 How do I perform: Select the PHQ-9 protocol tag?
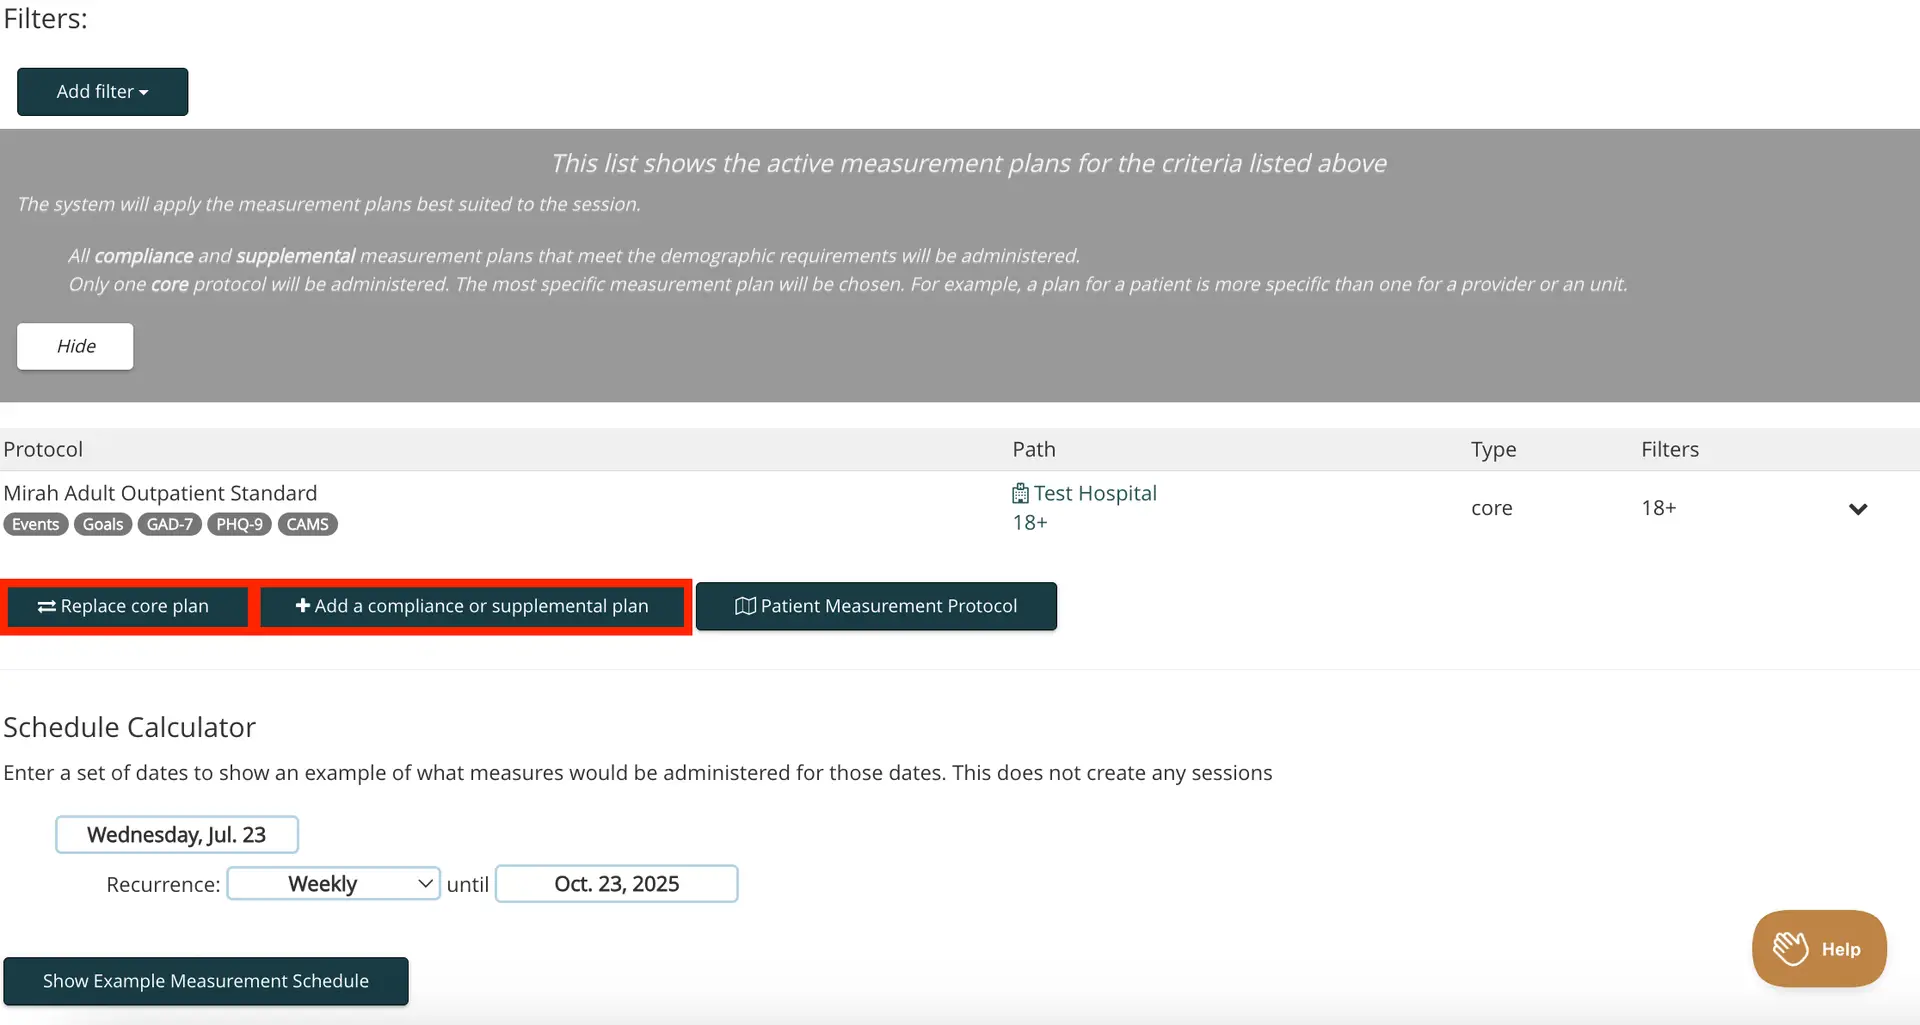pyautogui.click(x=239, y=524)
